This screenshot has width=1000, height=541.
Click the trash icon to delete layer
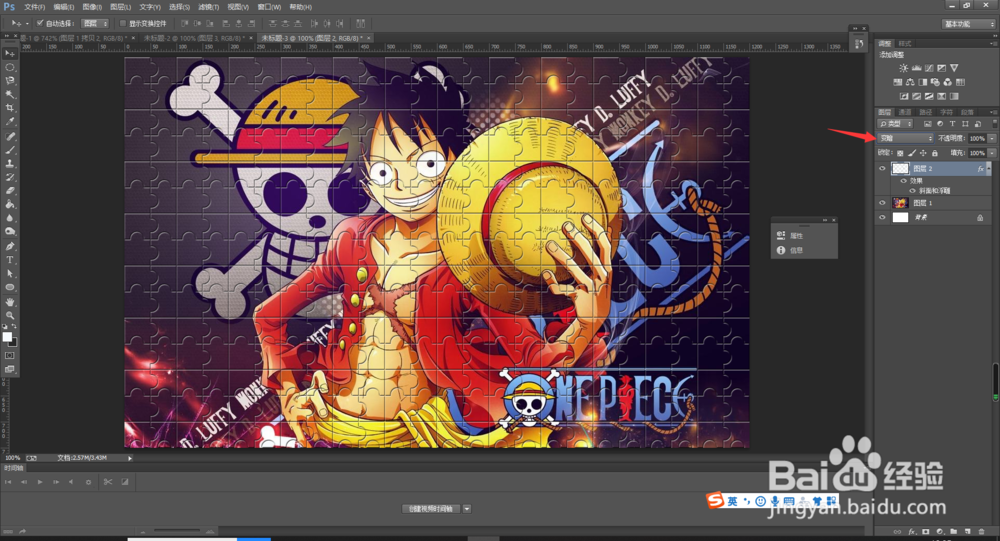pyautogui.click(x=981, y=531)
